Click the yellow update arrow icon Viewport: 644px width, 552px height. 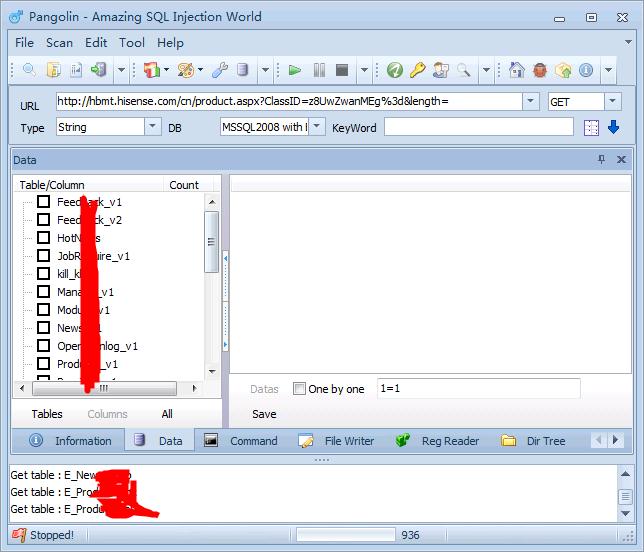(x=563, y=70)
